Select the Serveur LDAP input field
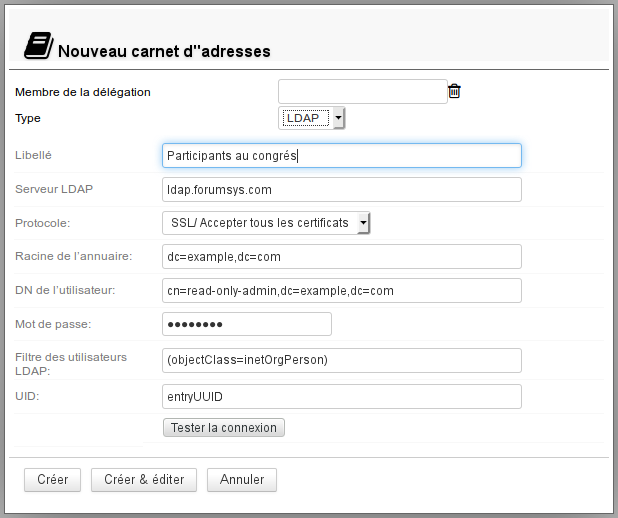Screen dimensions: 618x518 tap(342, 190)
